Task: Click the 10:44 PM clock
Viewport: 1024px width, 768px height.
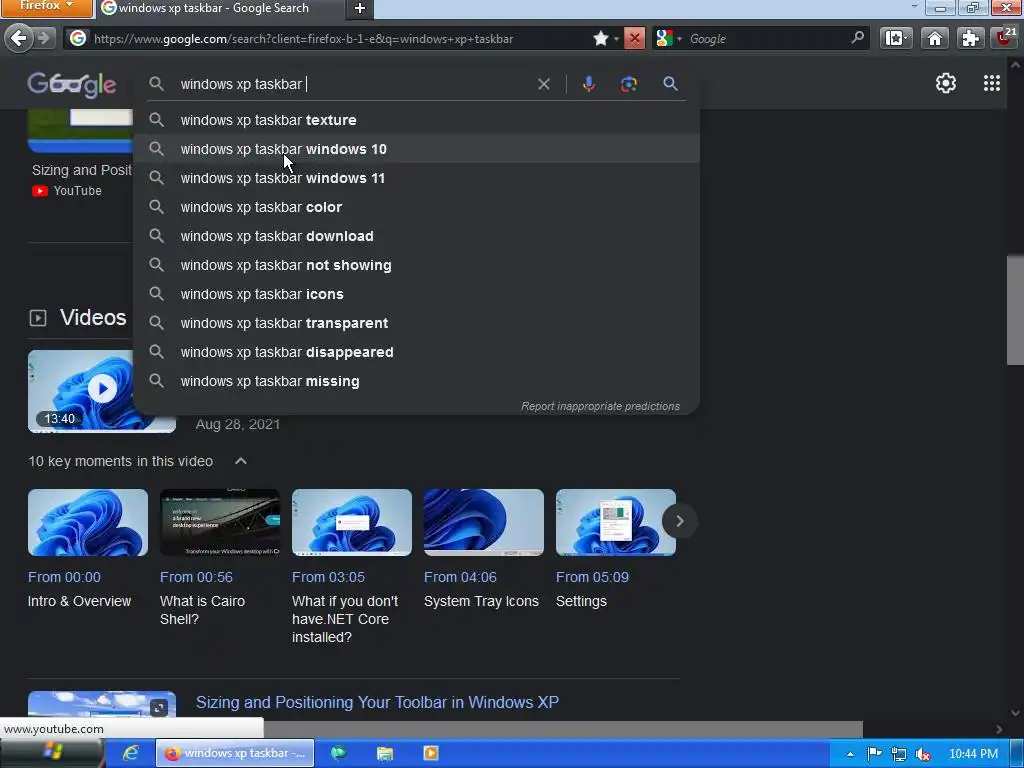Action: click(x=973, y=754)
